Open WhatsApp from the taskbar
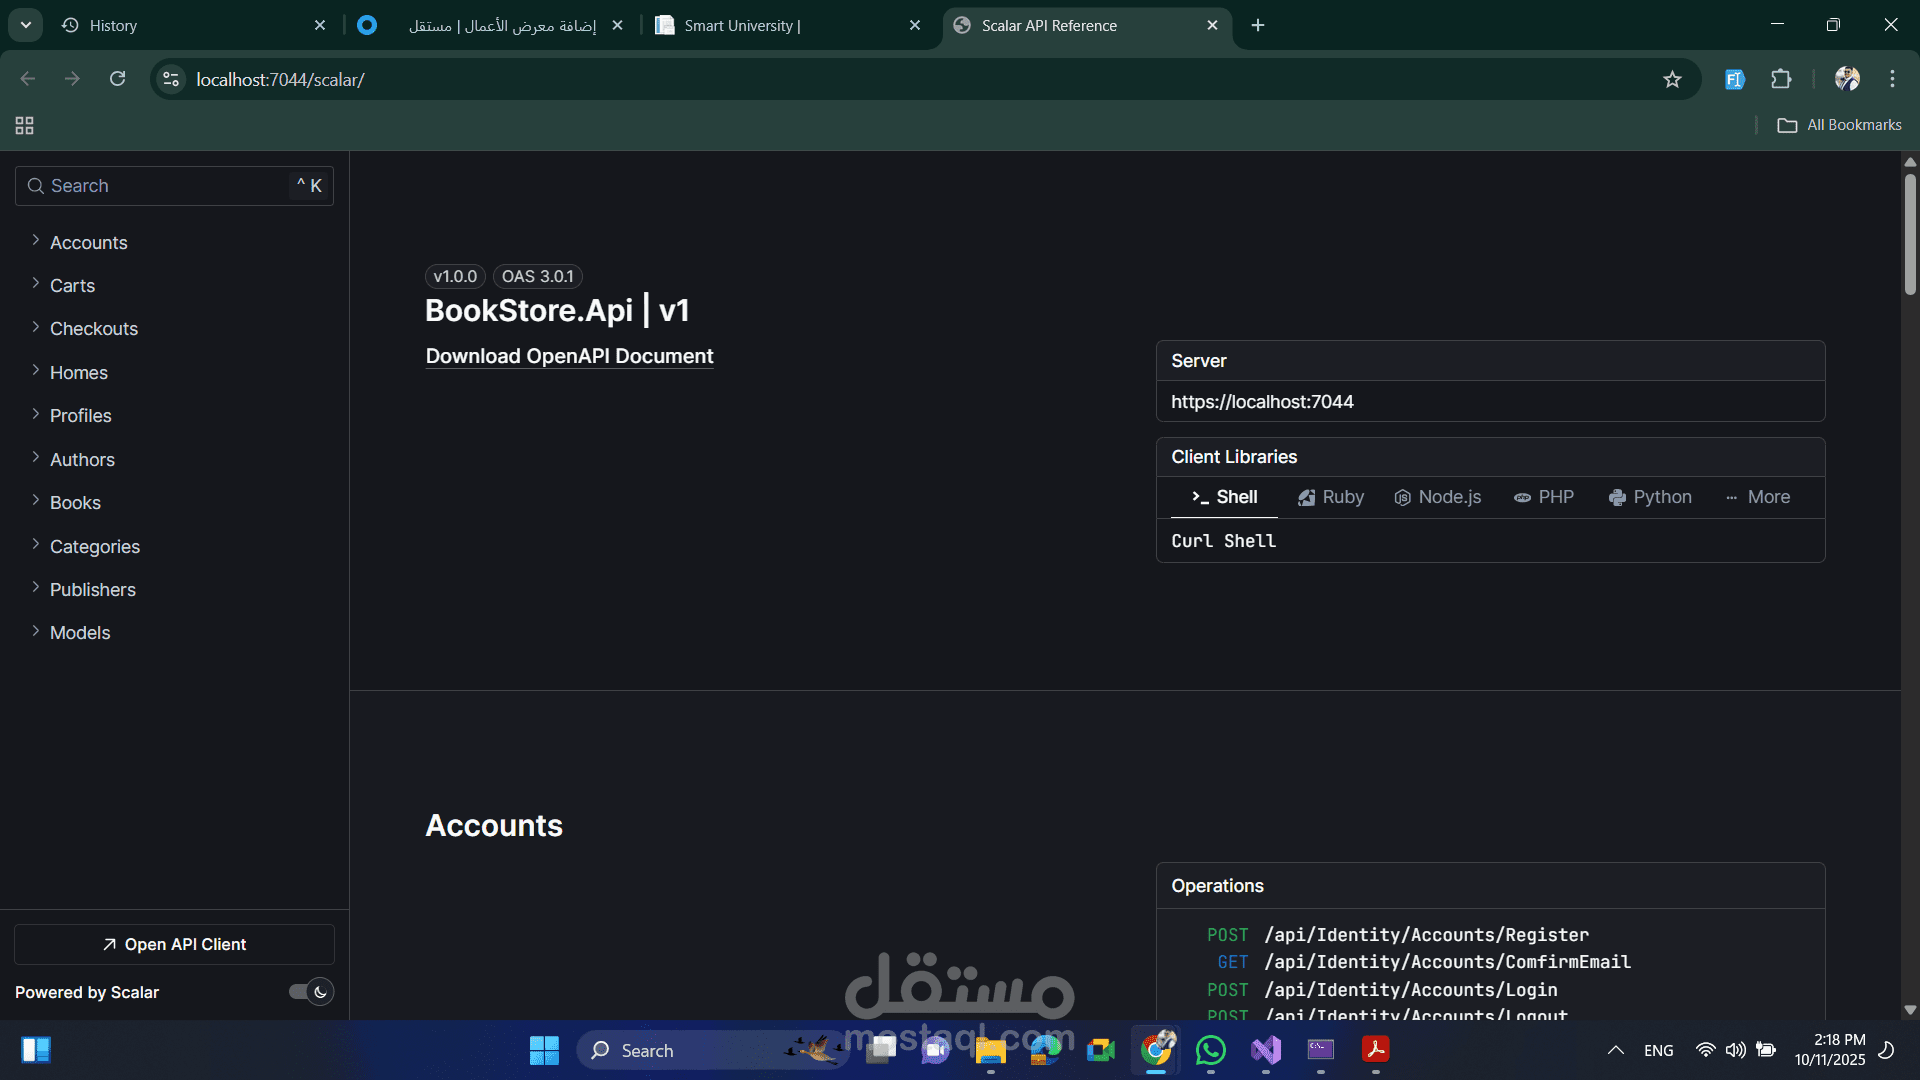The height and width of the screenshot is (1080, 1920). coord(1211,1050)
